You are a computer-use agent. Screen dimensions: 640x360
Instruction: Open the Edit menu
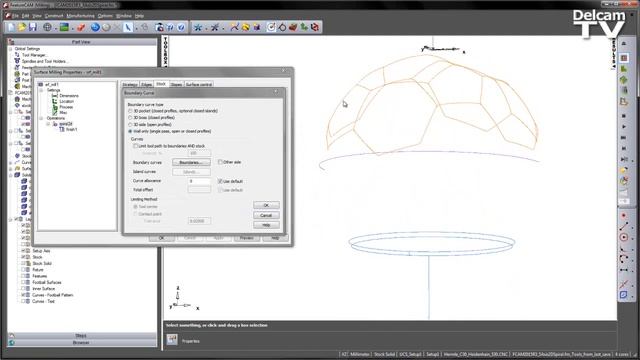coord(25,16)
